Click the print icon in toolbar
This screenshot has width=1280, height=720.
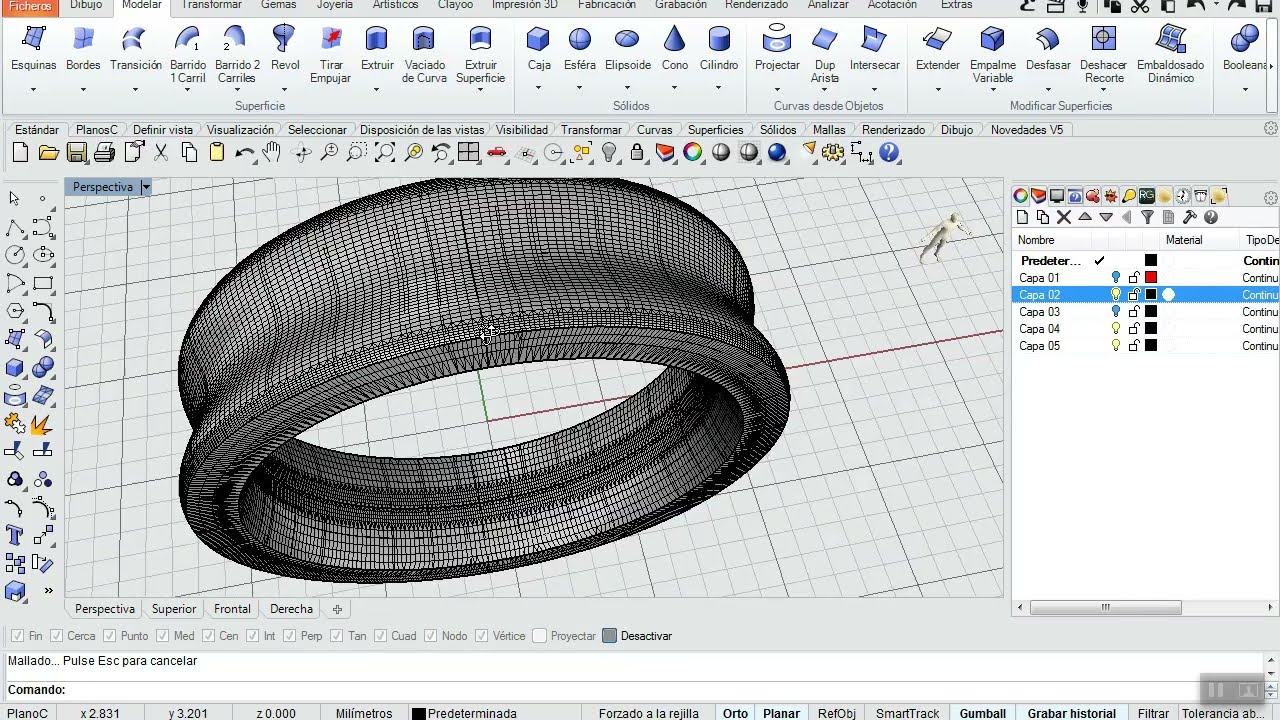pyautogui.click(x=104, y=153)
